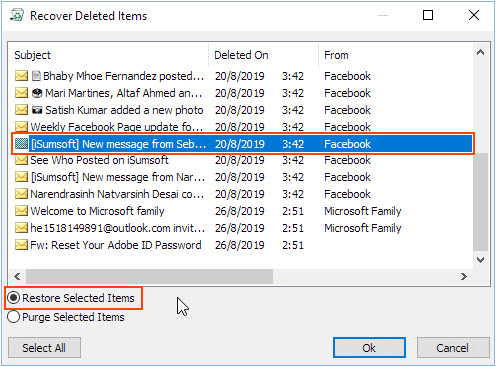
Task: Click horizontal scrollbar right arrow
Action: point(464,276)
